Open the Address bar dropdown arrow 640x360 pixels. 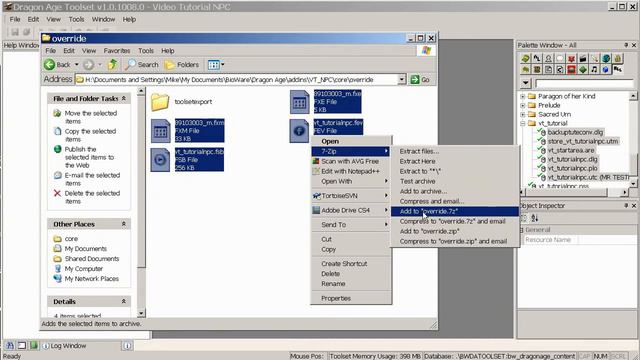coord(402,80)
